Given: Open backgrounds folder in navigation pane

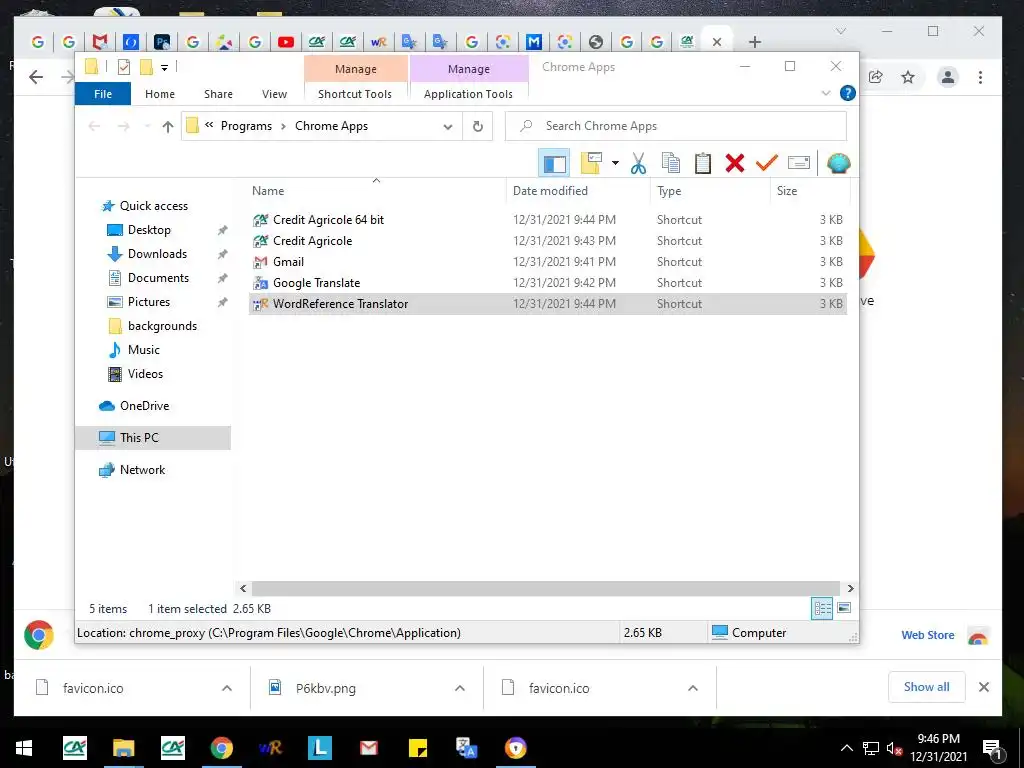Looking at the screenshot, I should coord(162,326).
